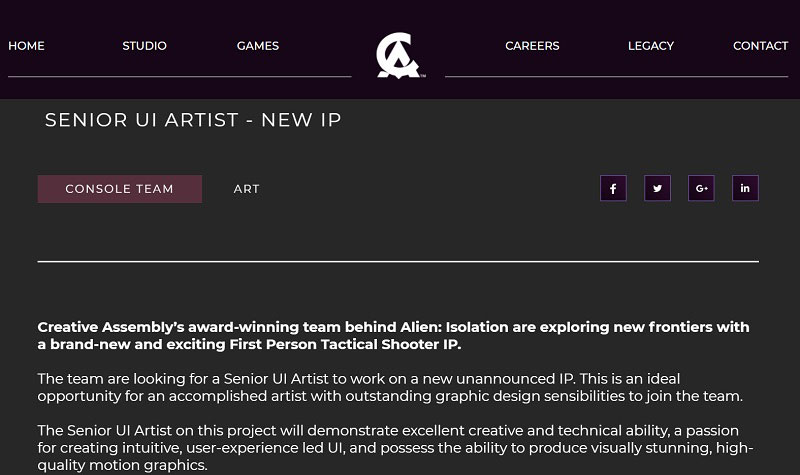This screenshot has height=475, width=800.
Task: Share this posting via LinkedIn icon
Action: point(745,188)
